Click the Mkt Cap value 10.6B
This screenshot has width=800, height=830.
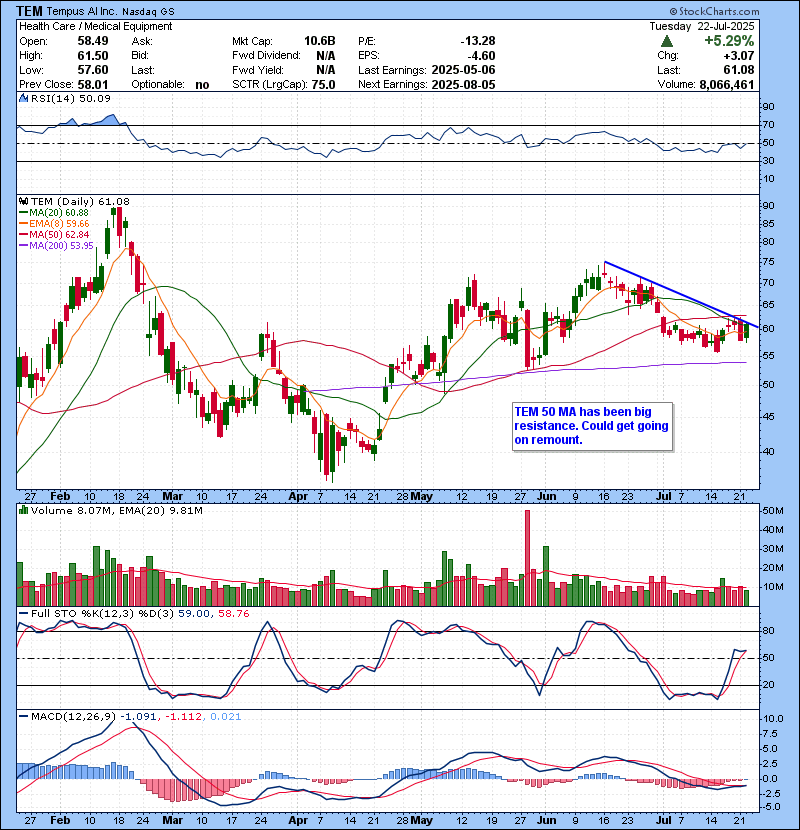pos(320,41)
